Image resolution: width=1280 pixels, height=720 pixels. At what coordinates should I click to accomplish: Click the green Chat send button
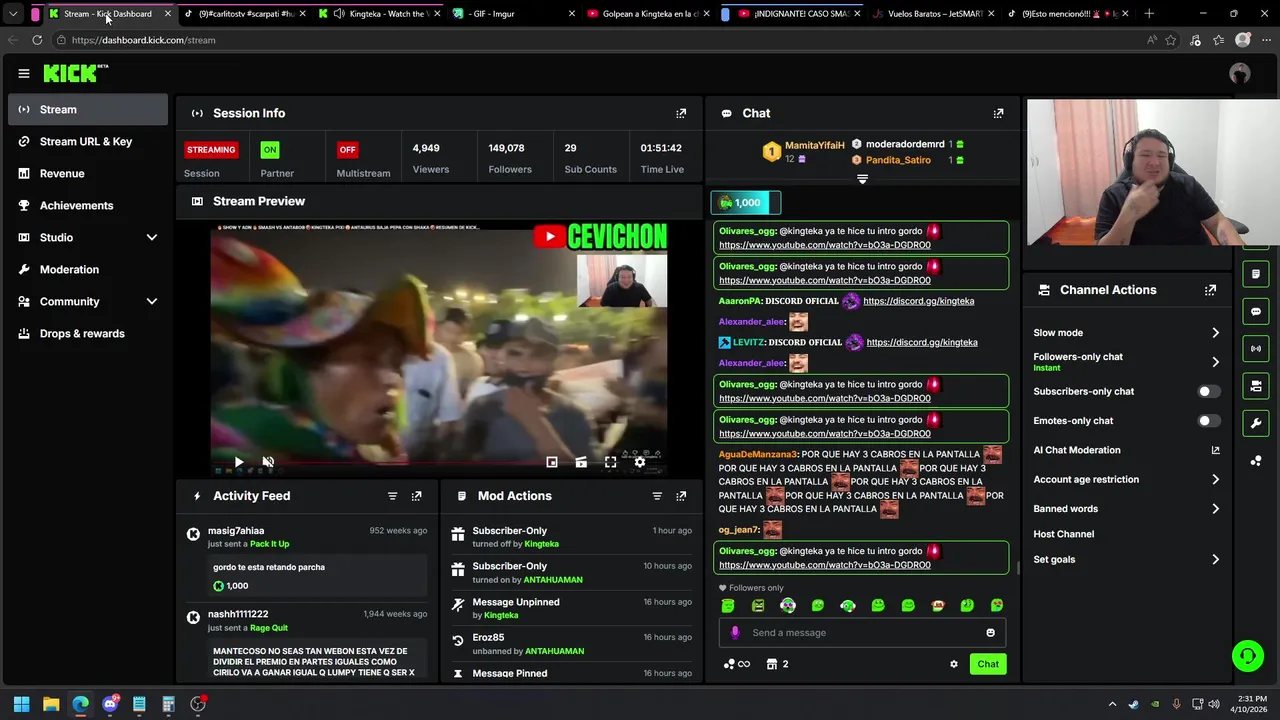click(988, 664)
